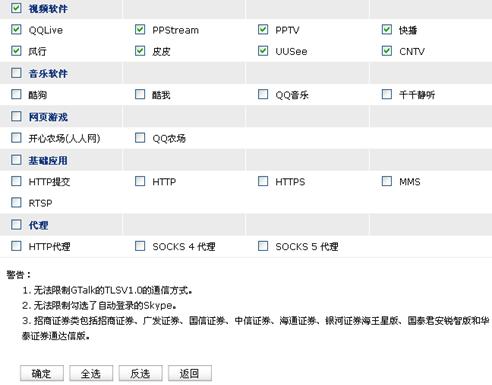Check the MMS checkbox
This screenshot has height=385, width=492.
pyautogui.click(x=387, y=181)
